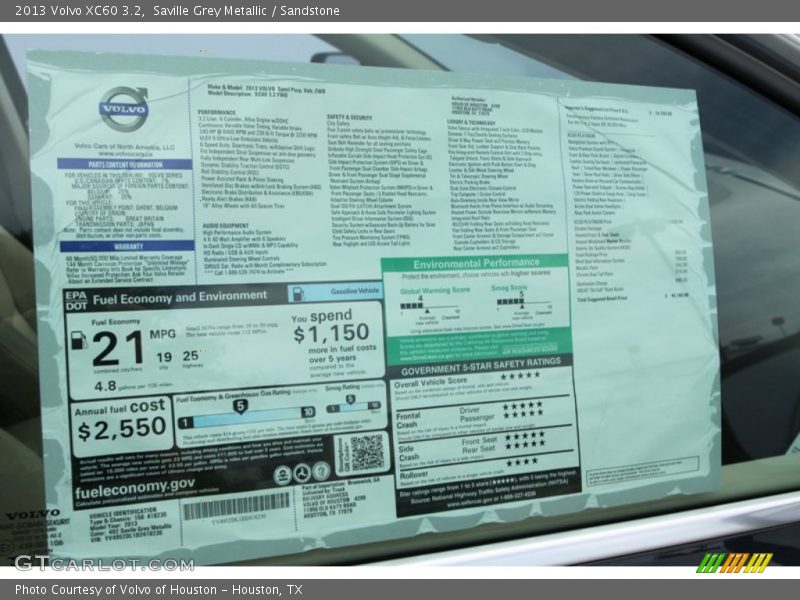Click the colored stripes logo in bottom-right corner
This screenshot has width=800, height=600.
coord(734,562)
